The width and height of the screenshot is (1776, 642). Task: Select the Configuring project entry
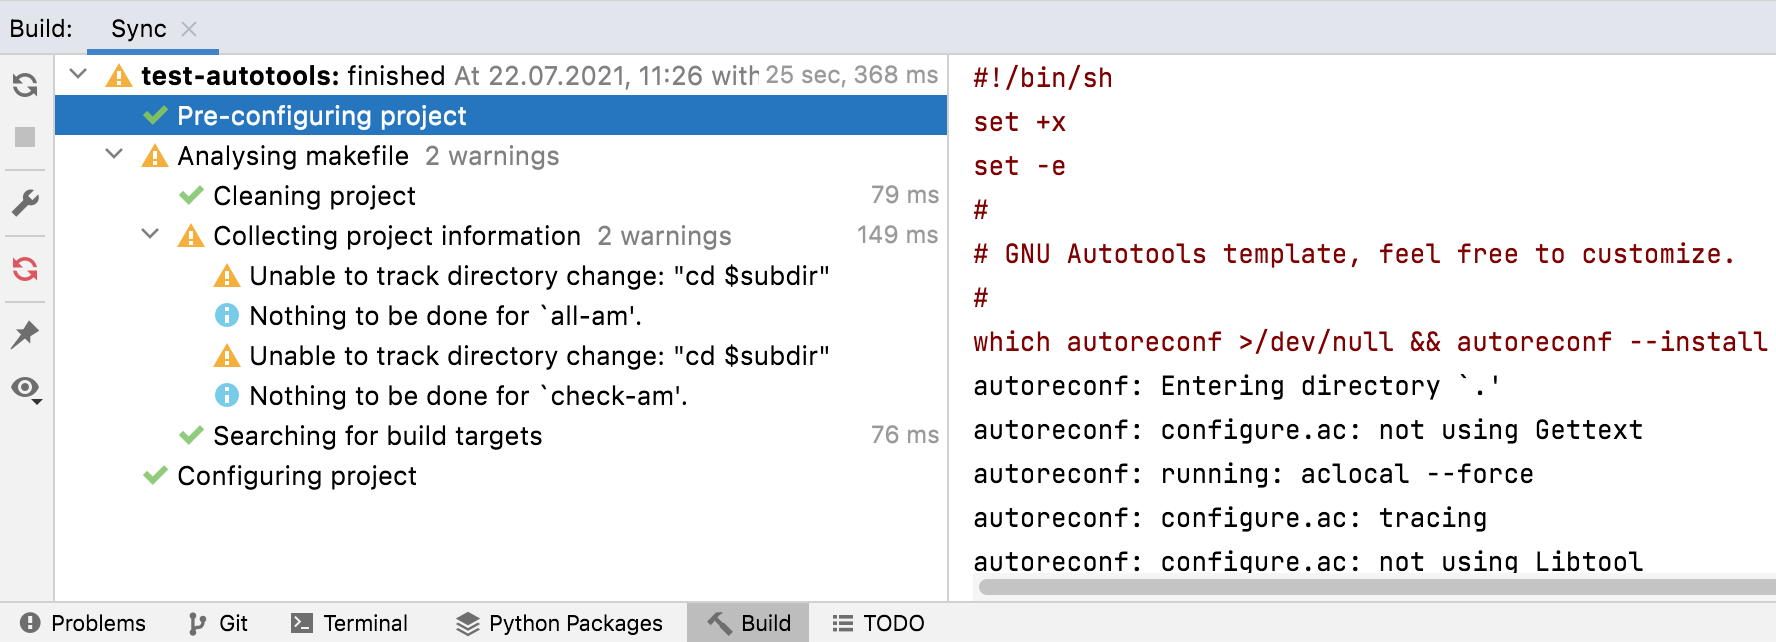[x=296, y=476]
